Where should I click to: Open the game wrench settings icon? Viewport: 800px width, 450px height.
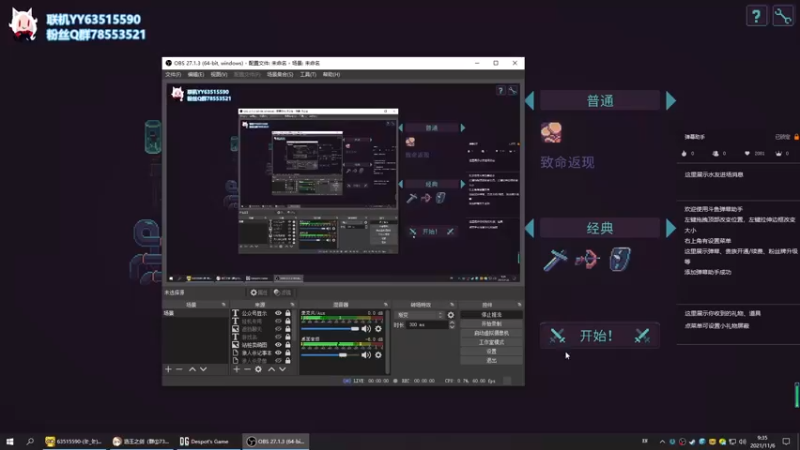point(783,17)
